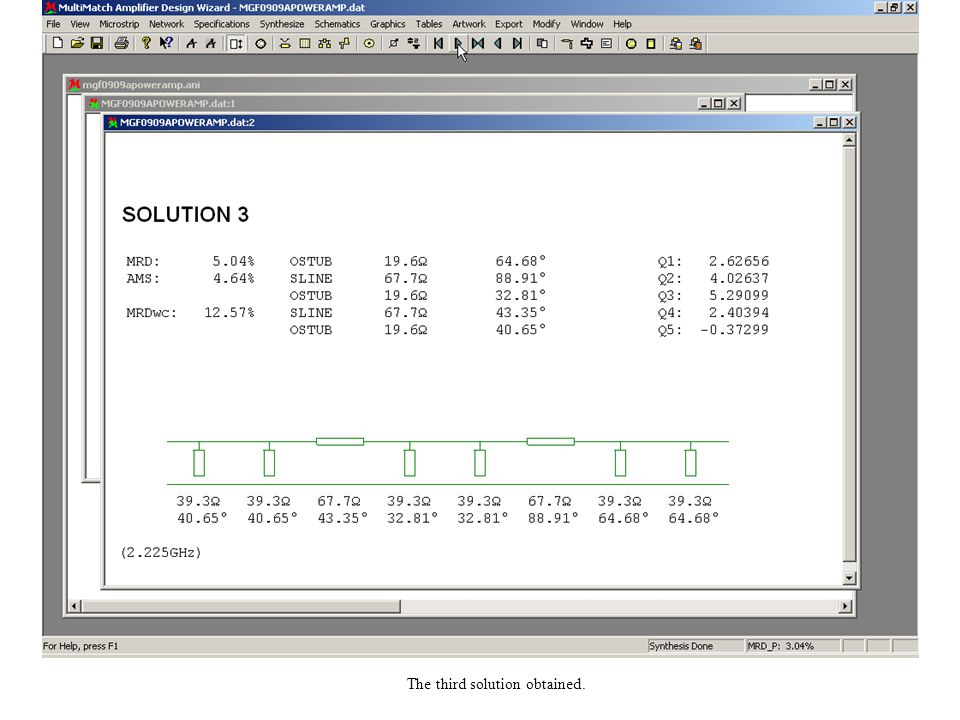Click the Print toolbar icon
This screenshot has width=960, height=720.
[x=121, y=43]
